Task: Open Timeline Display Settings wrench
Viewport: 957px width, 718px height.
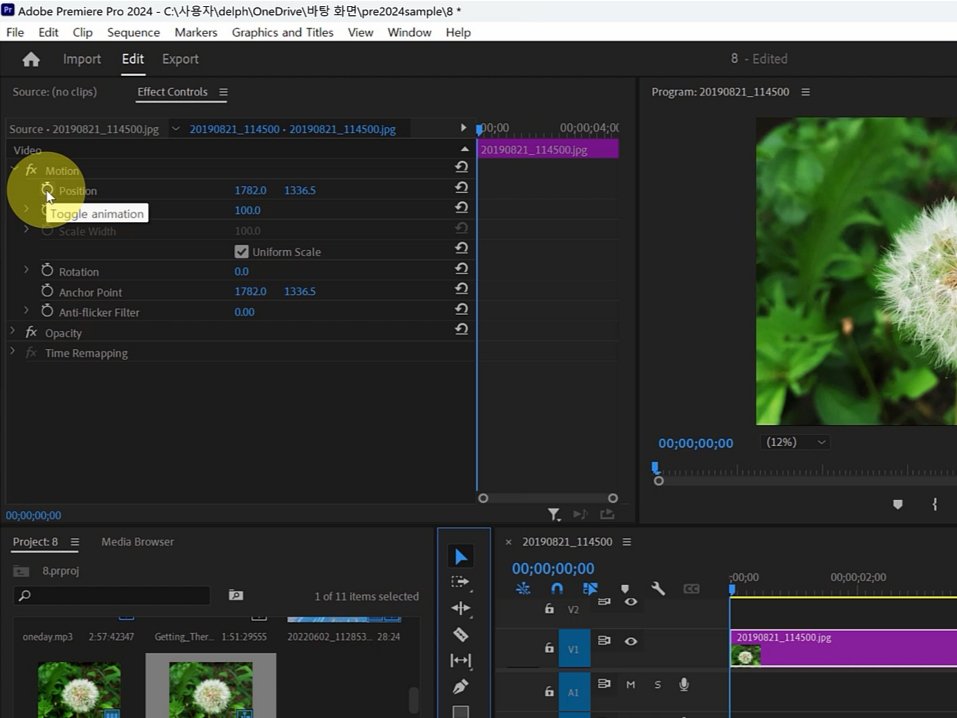Action: [657, 589]
